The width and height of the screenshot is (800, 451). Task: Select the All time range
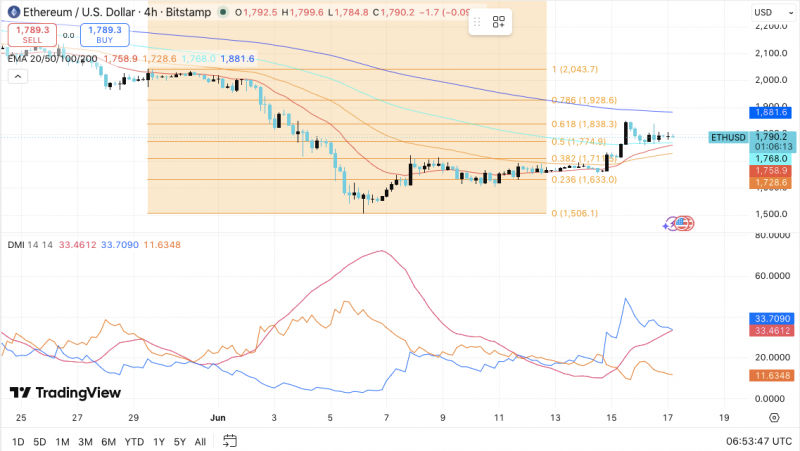point(200,442)
